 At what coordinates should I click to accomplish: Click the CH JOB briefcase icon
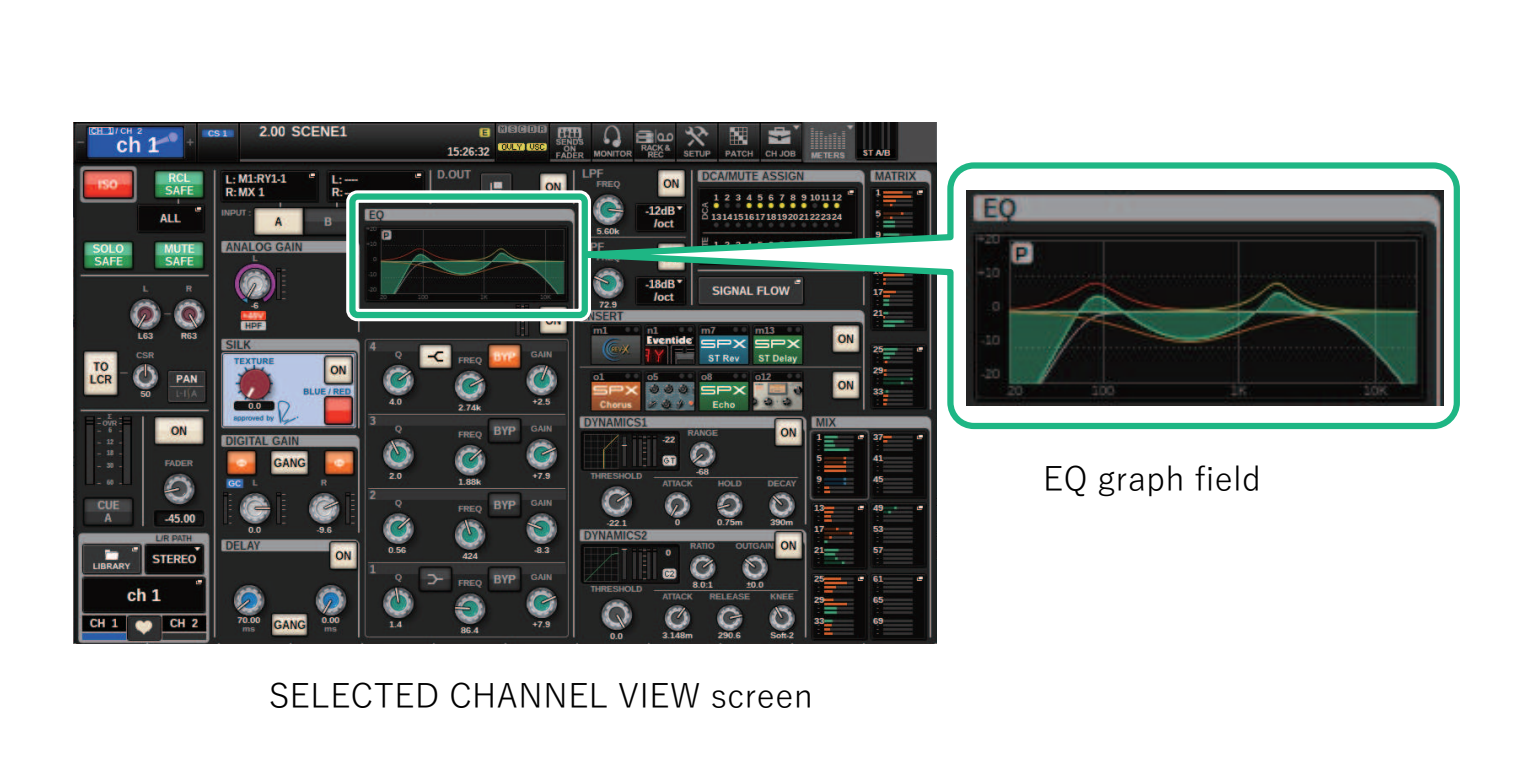click(781, 140)
